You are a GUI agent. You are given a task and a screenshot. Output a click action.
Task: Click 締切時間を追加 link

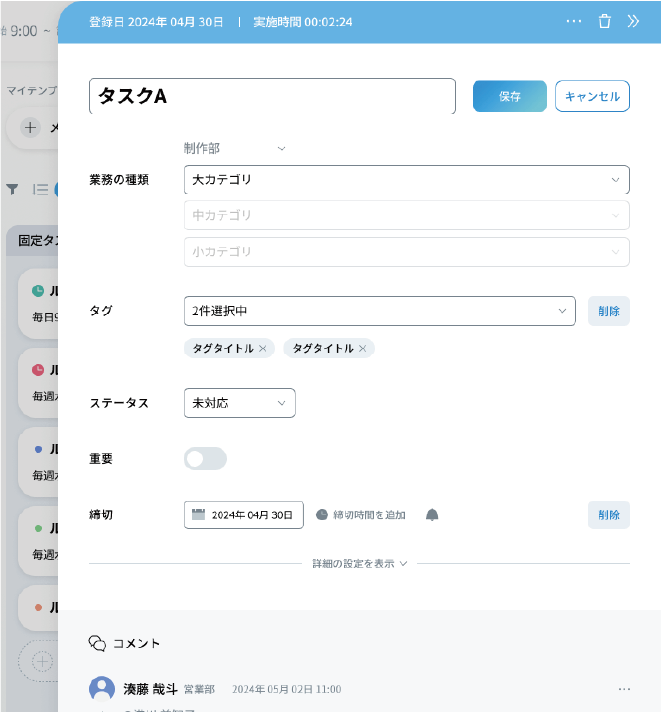tap(361, 515)
